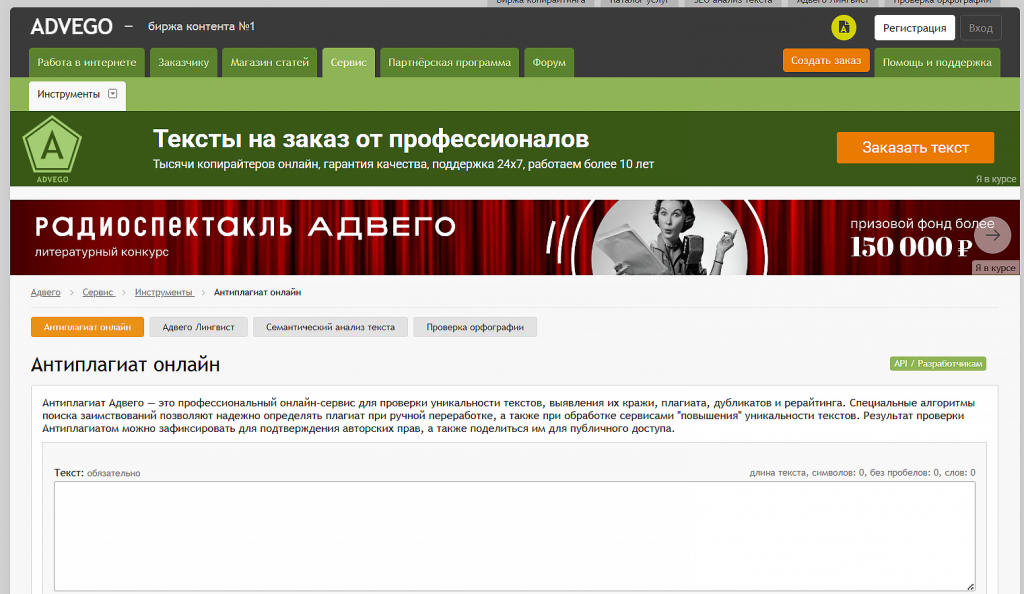Click the Вход button
Screen dimensions: 1024x594
980,28
